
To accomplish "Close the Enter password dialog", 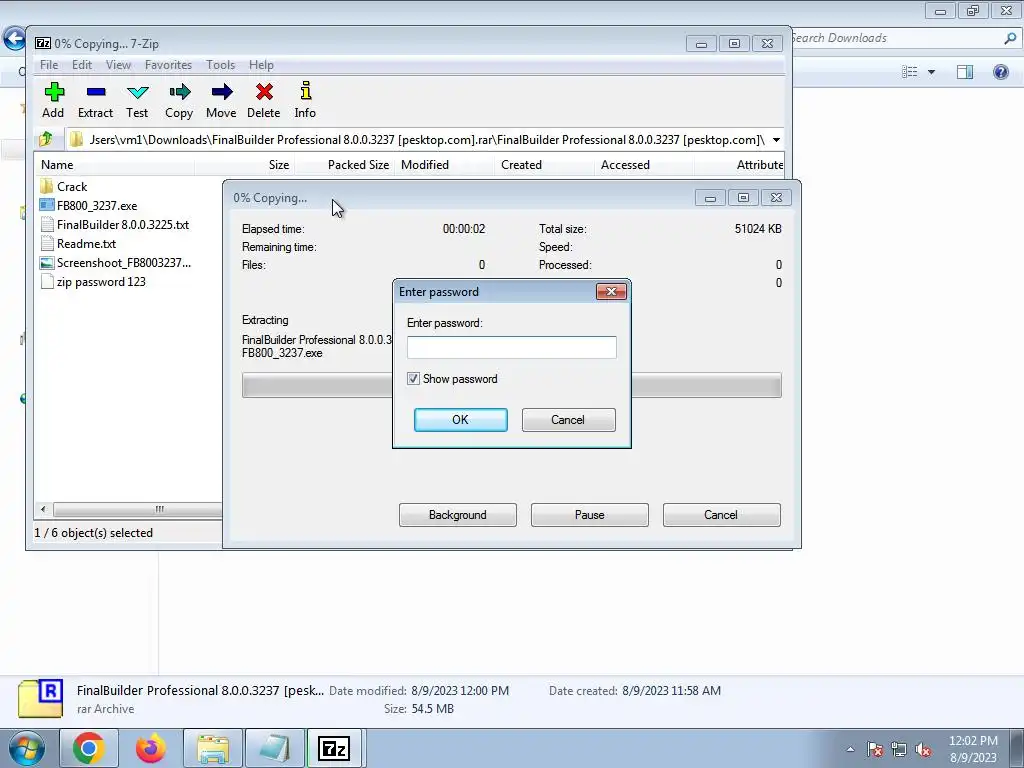I will pos(611,291).
